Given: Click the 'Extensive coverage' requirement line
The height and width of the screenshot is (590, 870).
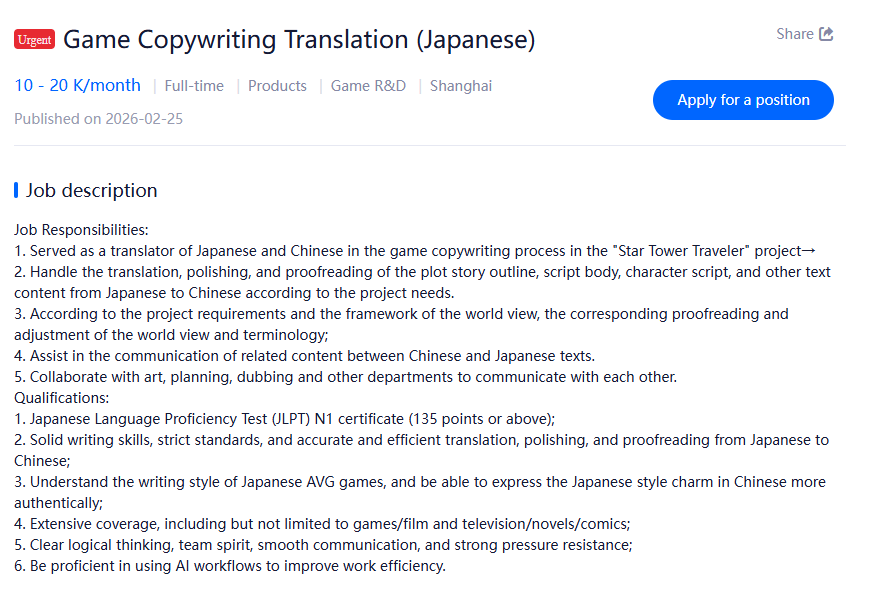Looking at the screenshot, I should 322,524.
